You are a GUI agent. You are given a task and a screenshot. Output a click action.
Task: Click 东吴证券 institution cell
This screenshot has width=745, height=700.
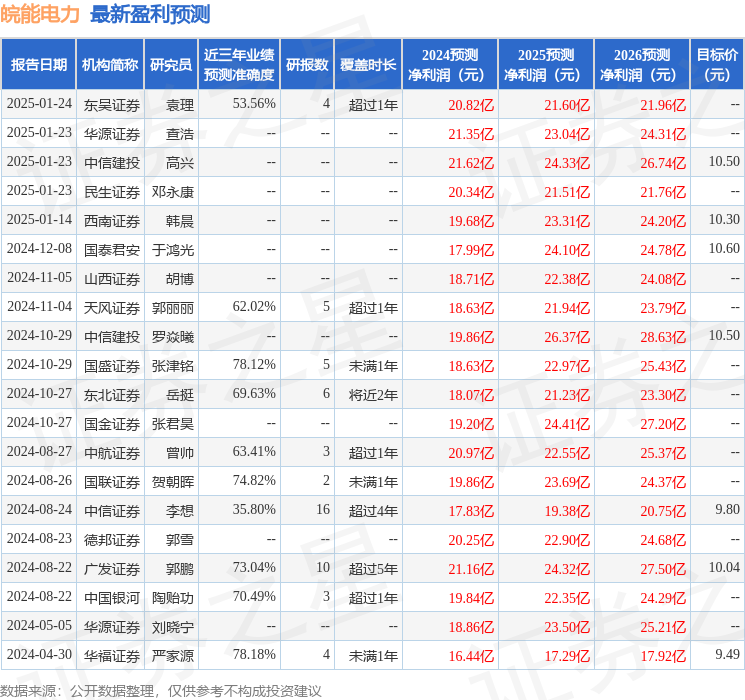(x=112, y=105)
